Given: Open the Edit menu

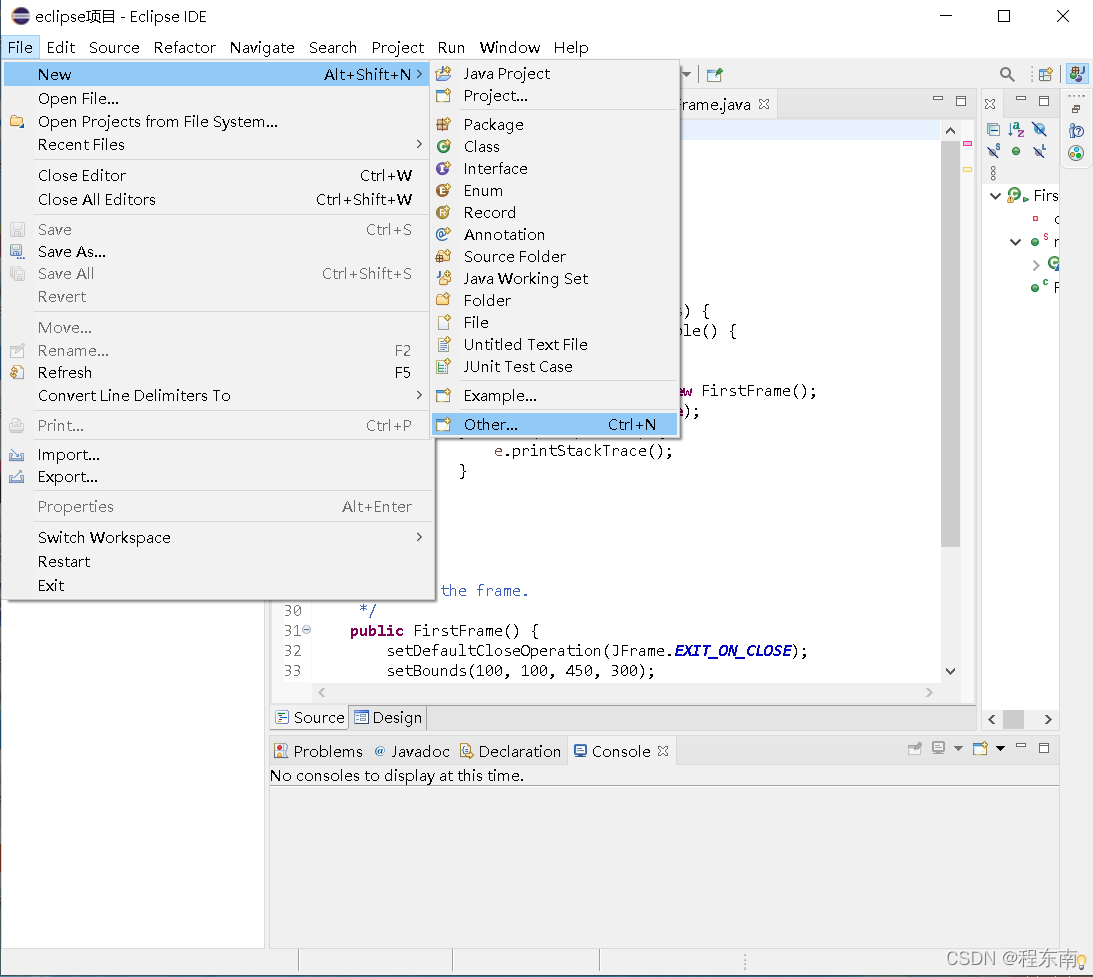Looking at the screenshot, I should pos(61,47).
